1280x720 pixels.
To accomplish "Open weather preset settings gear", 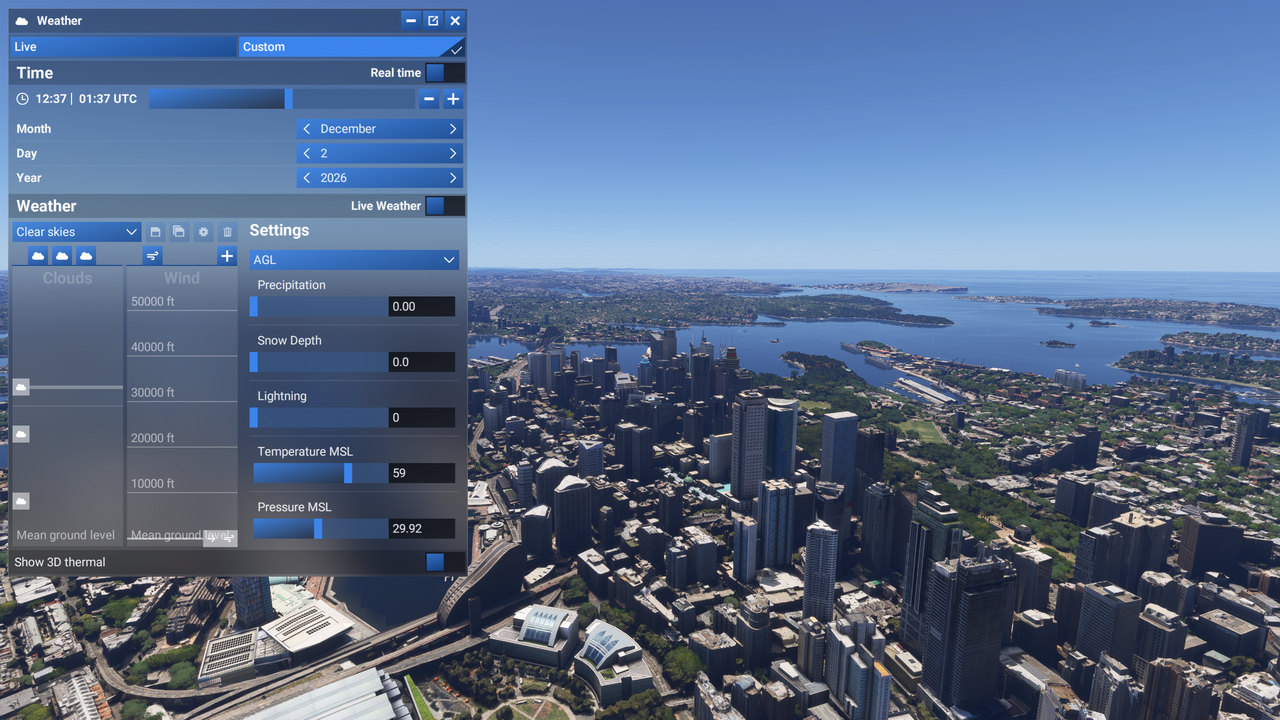I will [x=203, y=232].
